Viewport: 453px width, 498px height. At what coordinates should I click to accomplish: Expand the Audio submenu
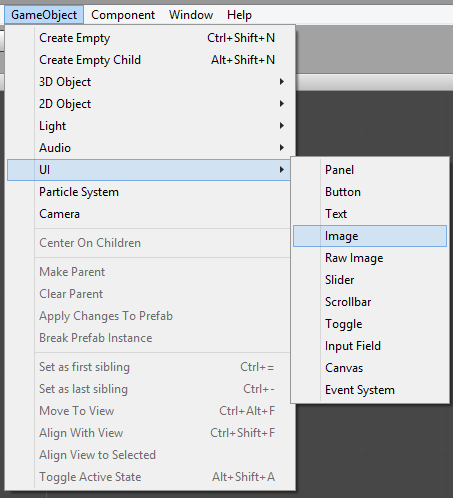coord(149,148)
